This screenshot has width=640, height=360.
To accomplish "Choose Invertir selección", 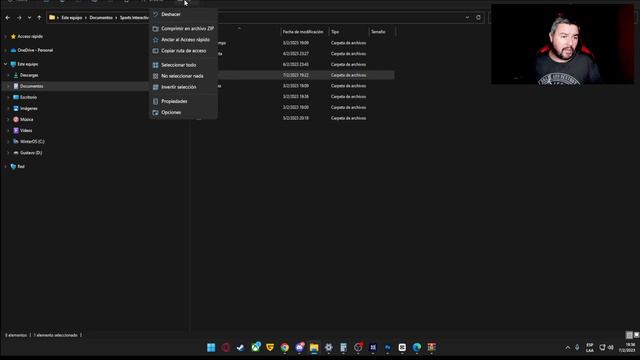I will click(183, 87).
